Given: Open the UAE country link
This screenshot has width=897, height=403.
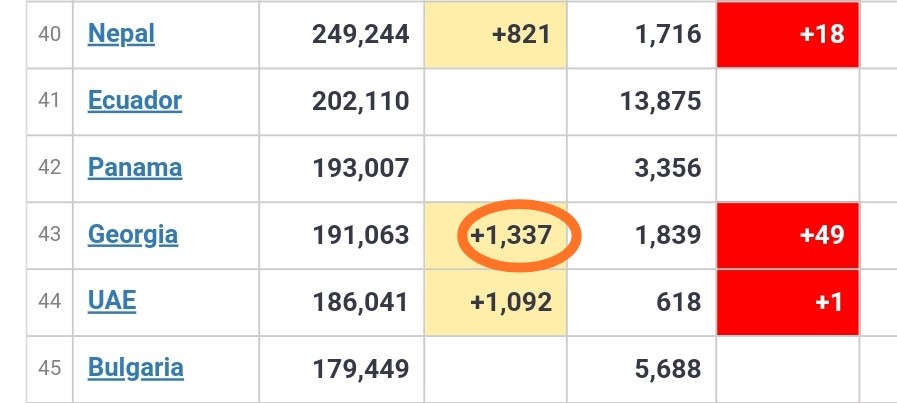Looking at the screenshot, I should pos(112,301).
